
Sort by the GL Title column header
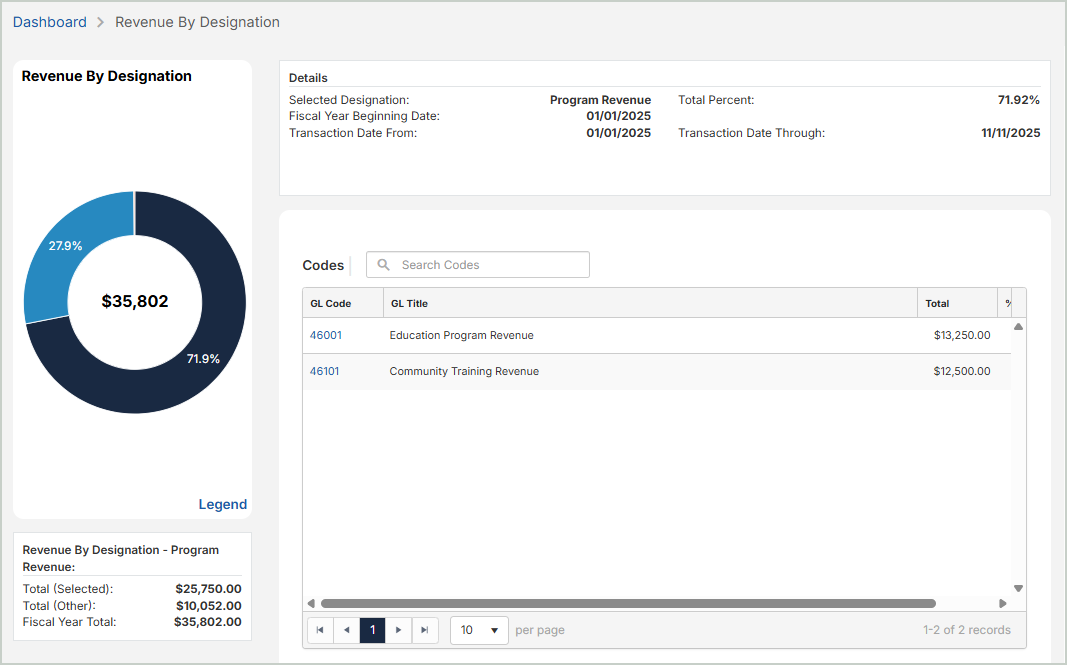(x=410, y=303)
